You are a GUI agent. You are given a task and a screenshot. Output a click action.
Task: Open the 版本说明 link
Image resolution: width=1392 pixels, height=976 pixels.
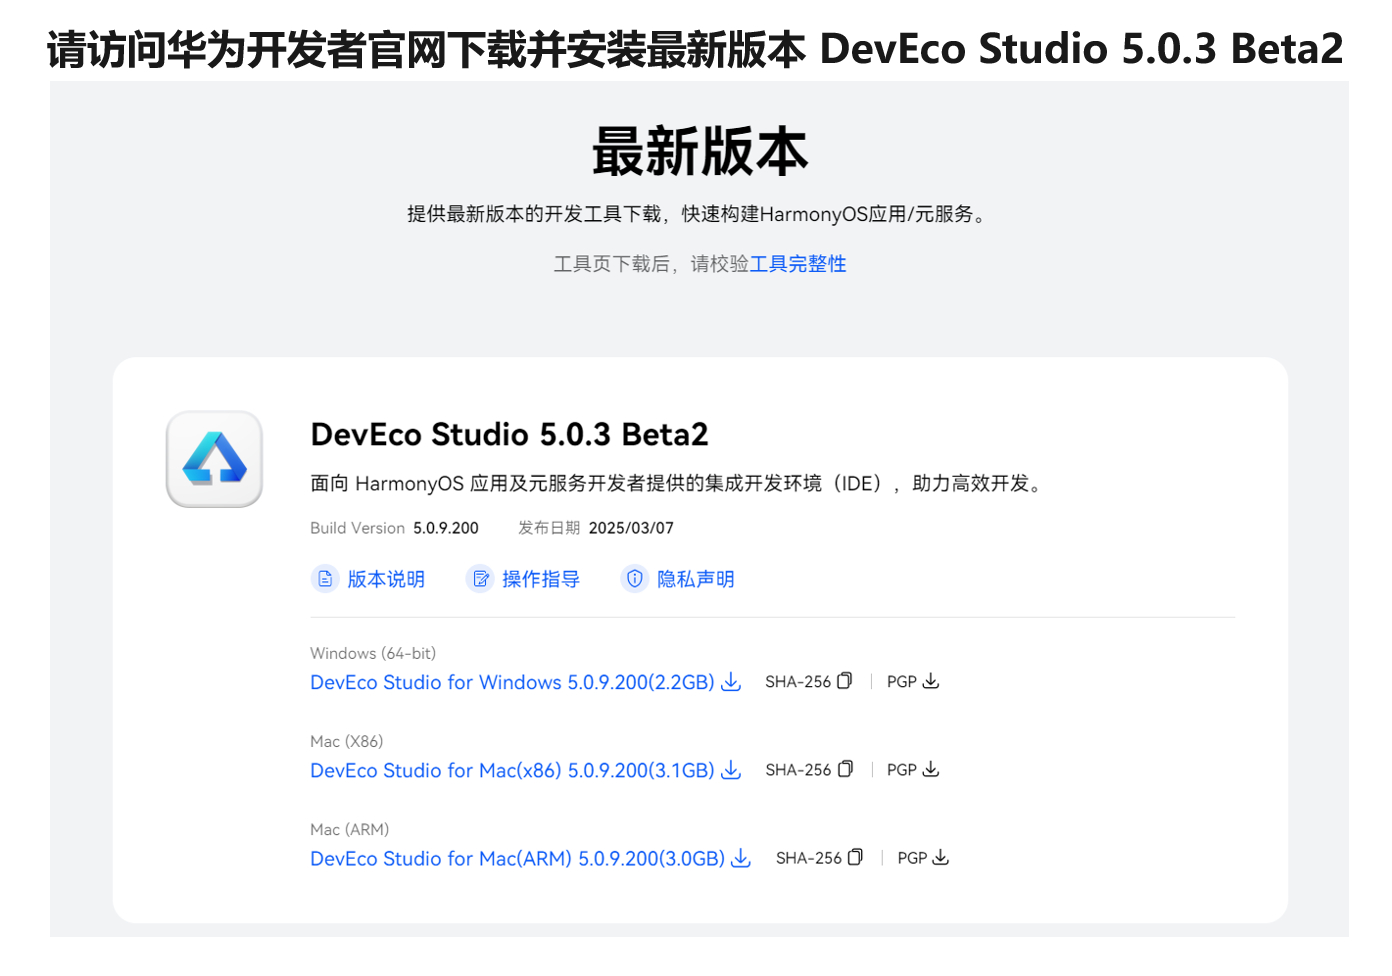(386, 579)
